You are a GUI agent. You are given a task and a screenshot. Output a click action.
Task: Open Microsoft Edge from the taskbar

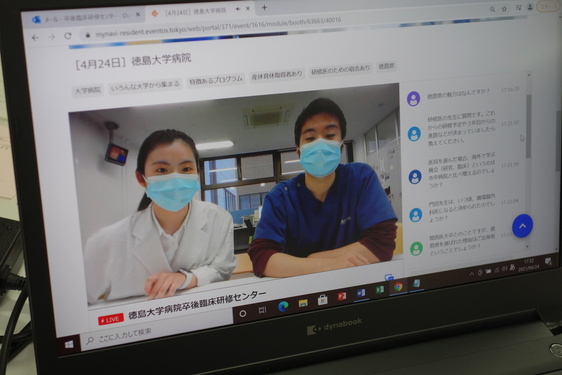[283, 306]
